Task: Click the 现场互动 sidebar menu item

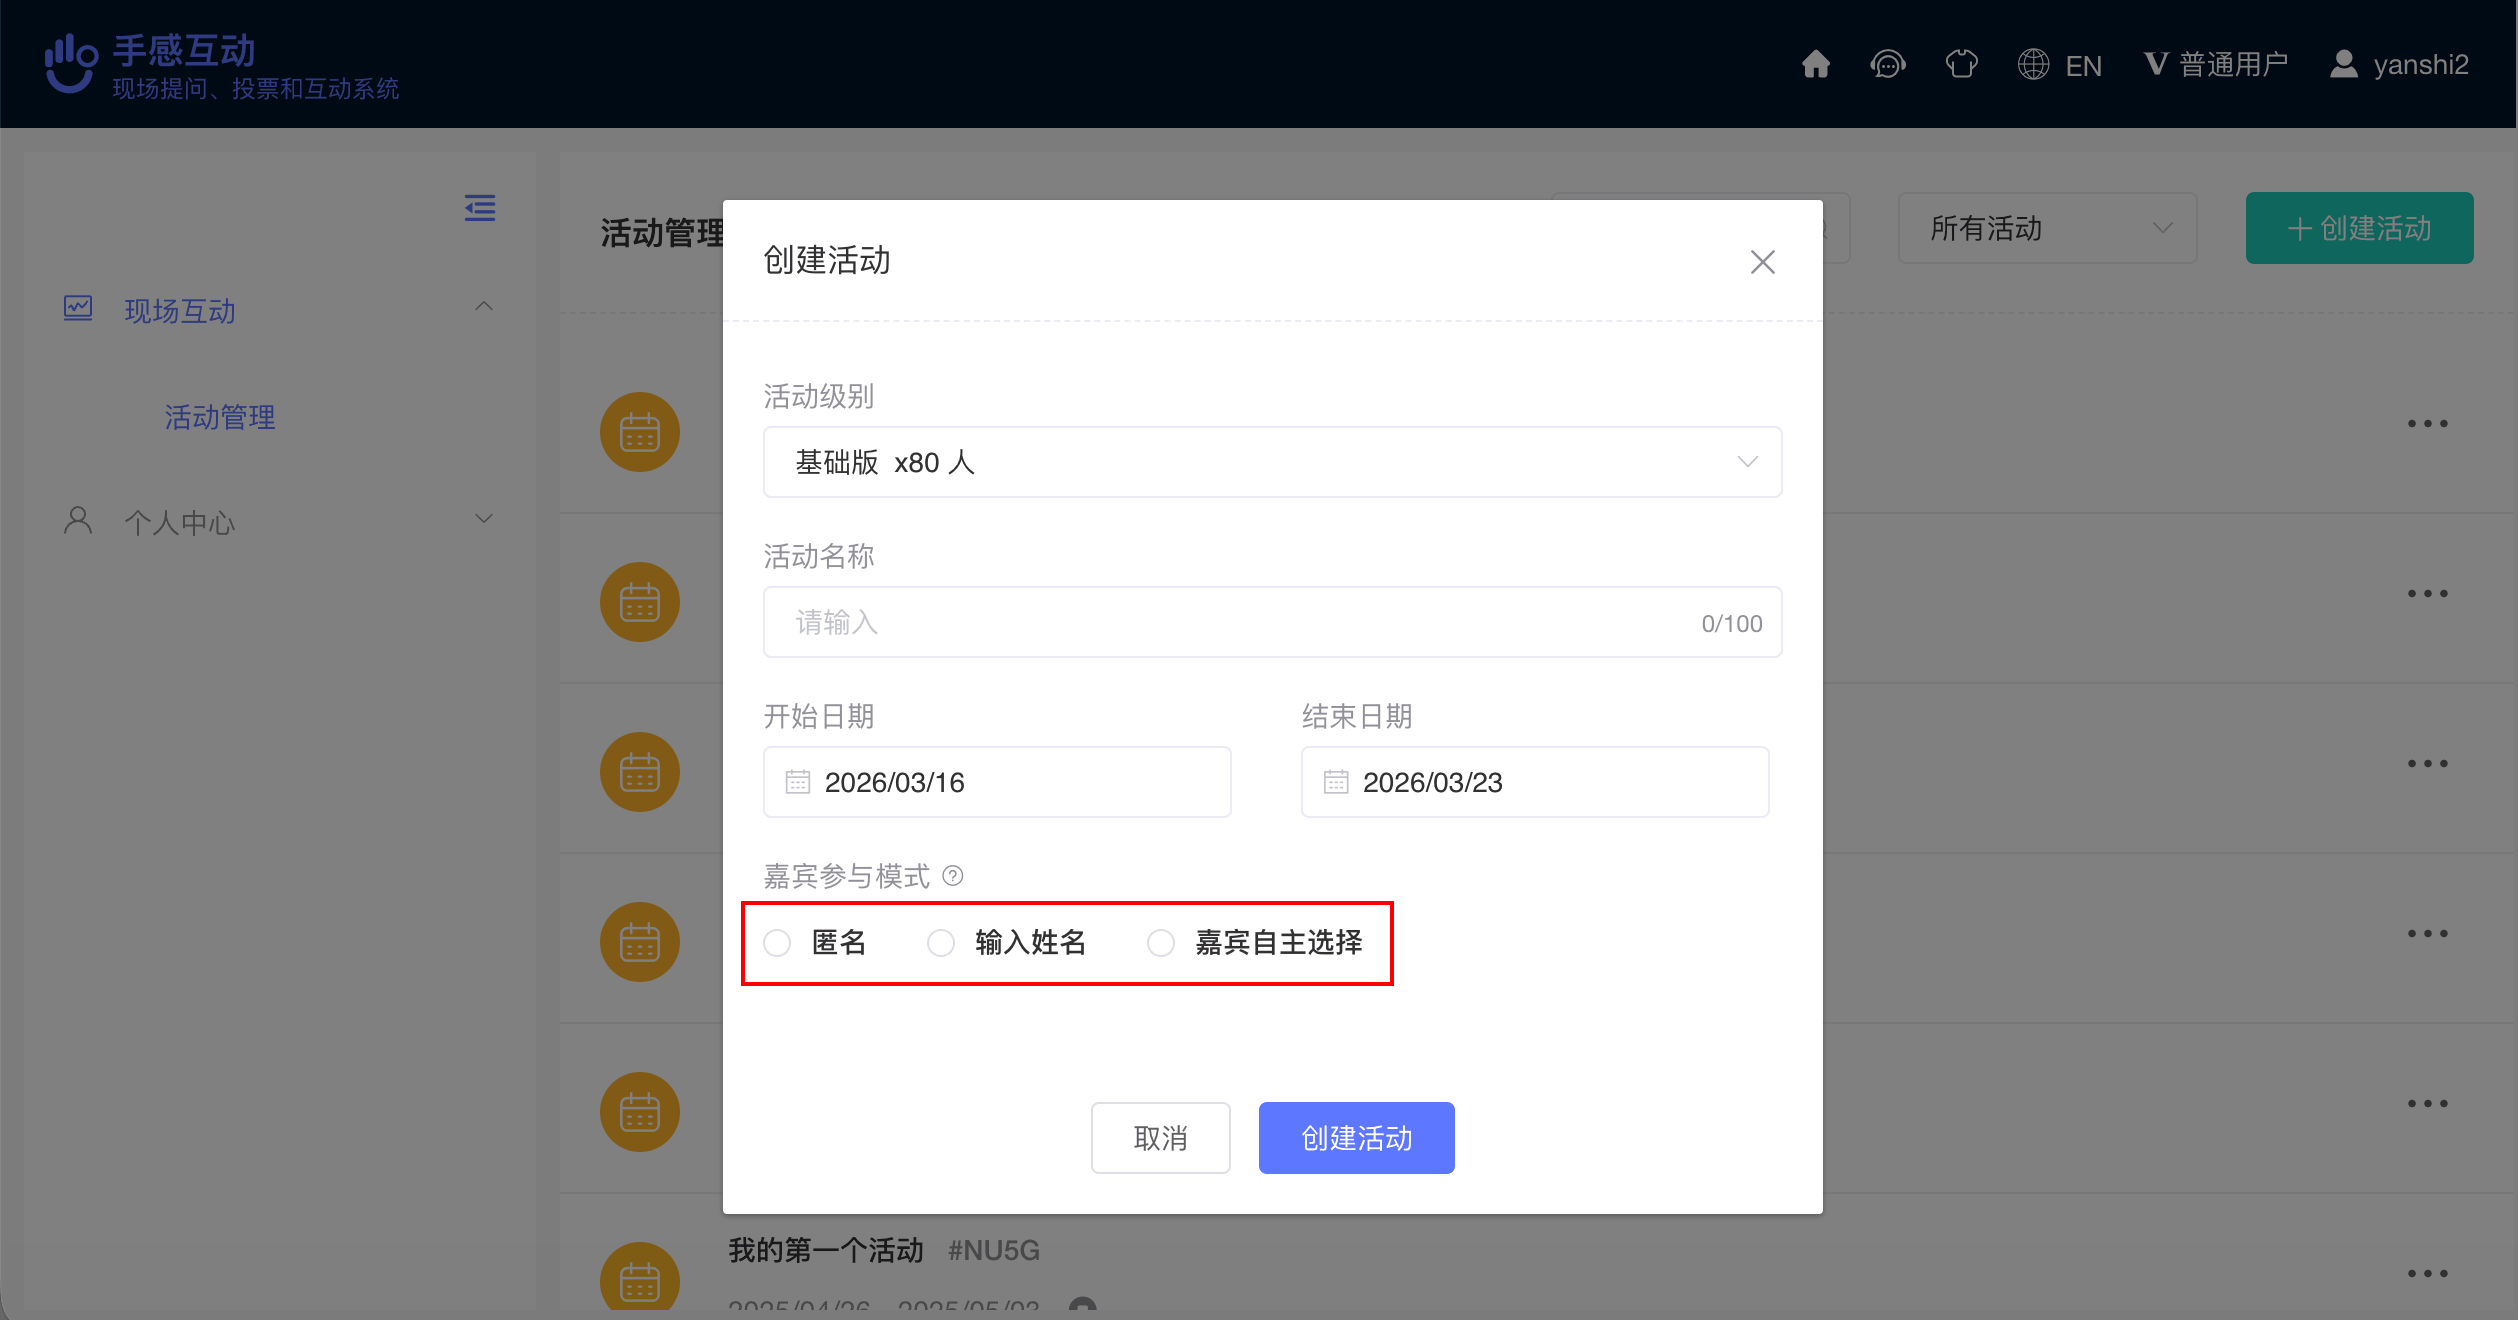Action: [x=180, y=311]
